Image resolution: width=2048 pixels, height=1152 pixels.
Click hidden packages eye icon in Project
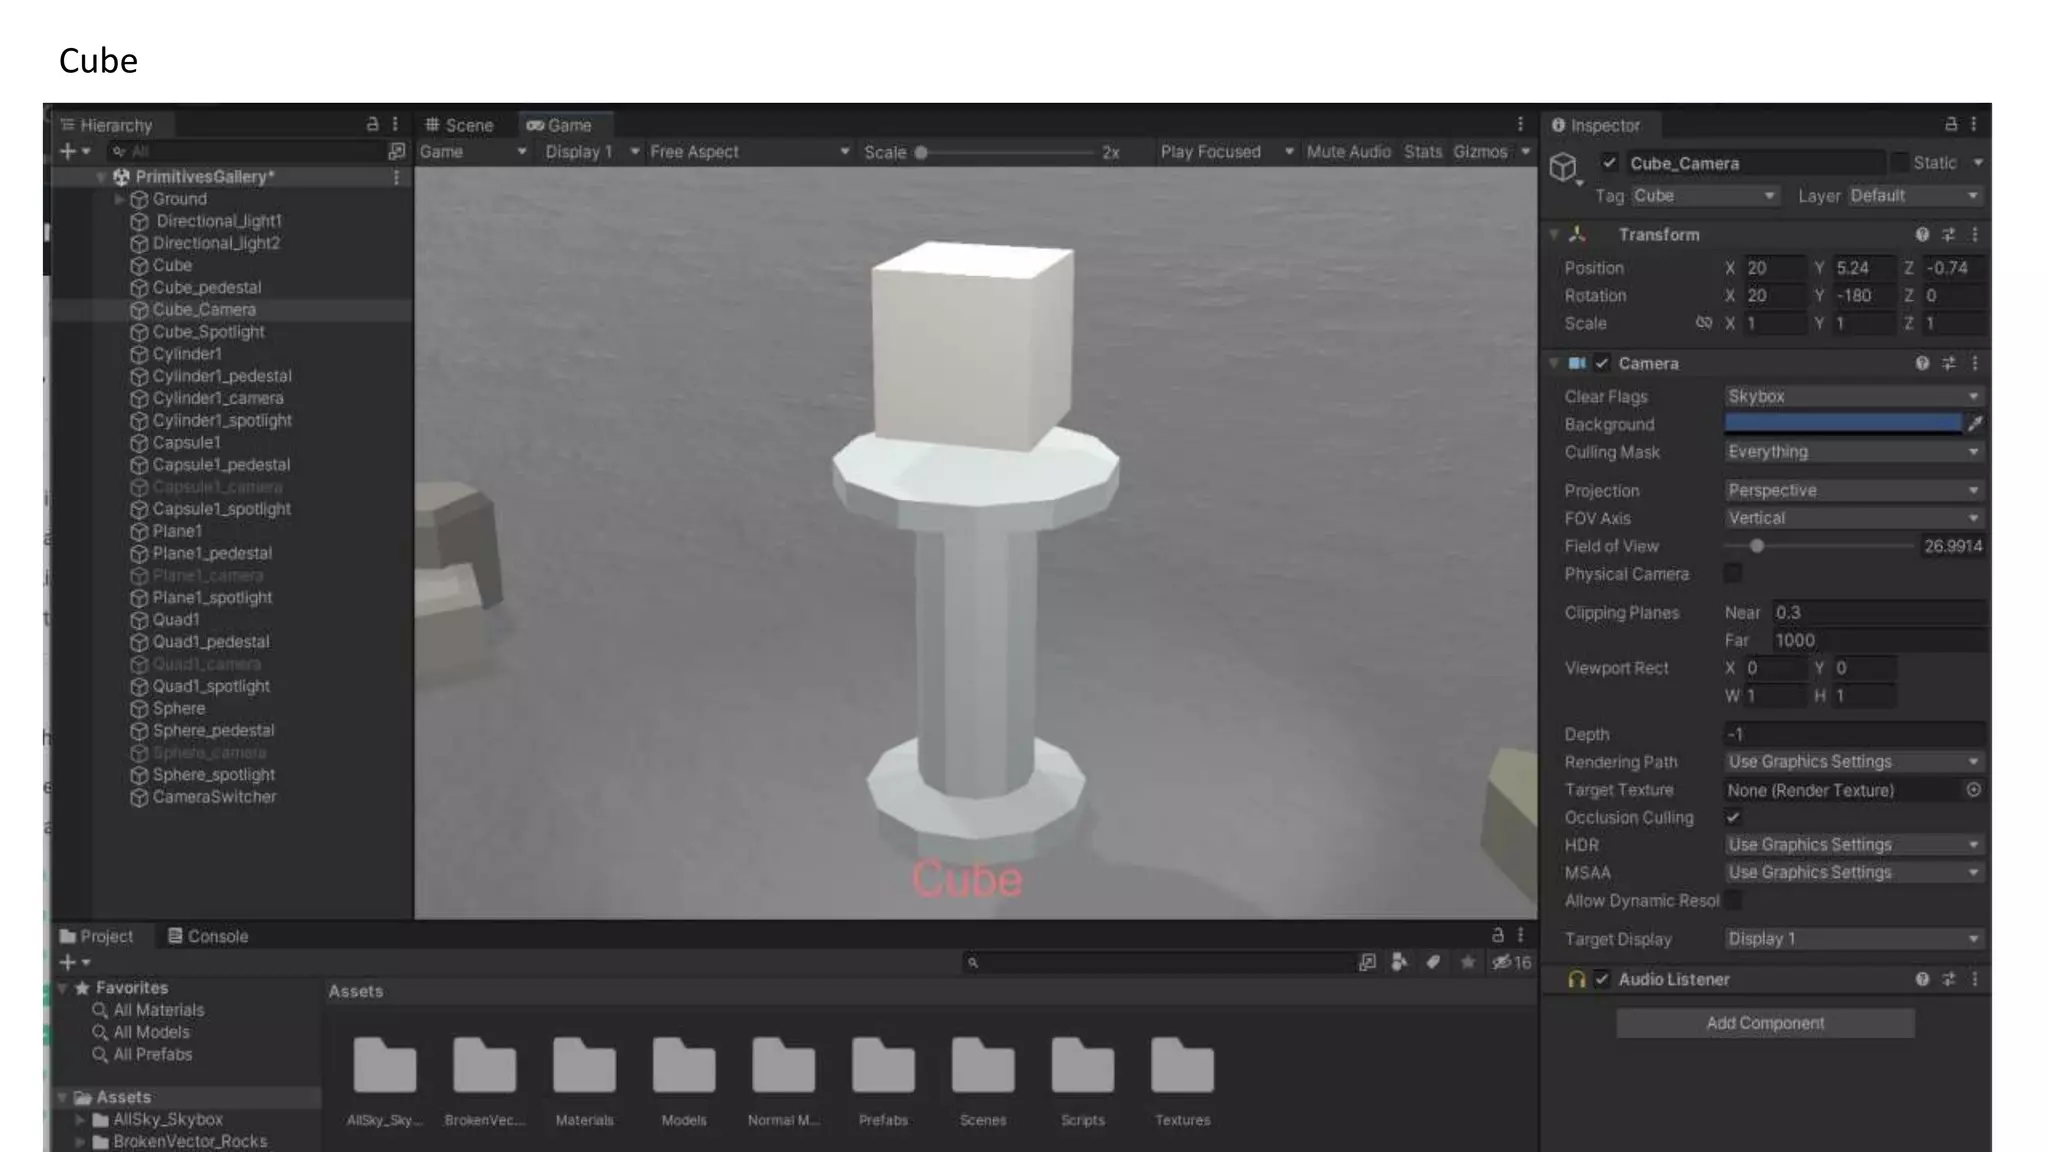click(1501, 962)
